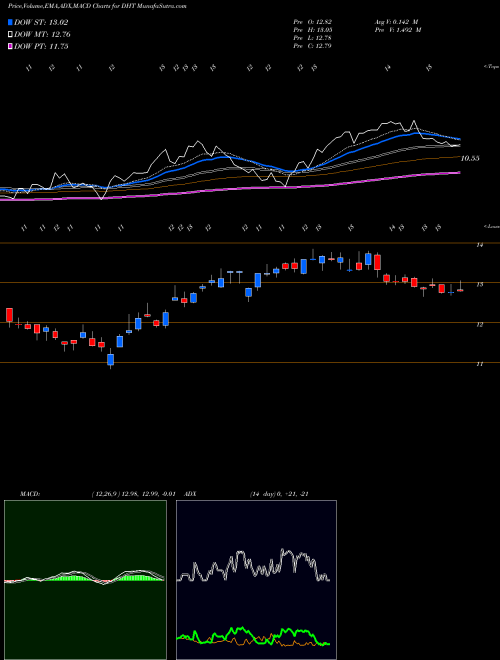This screenshot has height=660, width=500.
Task: Click the 'MACD:' panel label
Action: tap(29, 494)
